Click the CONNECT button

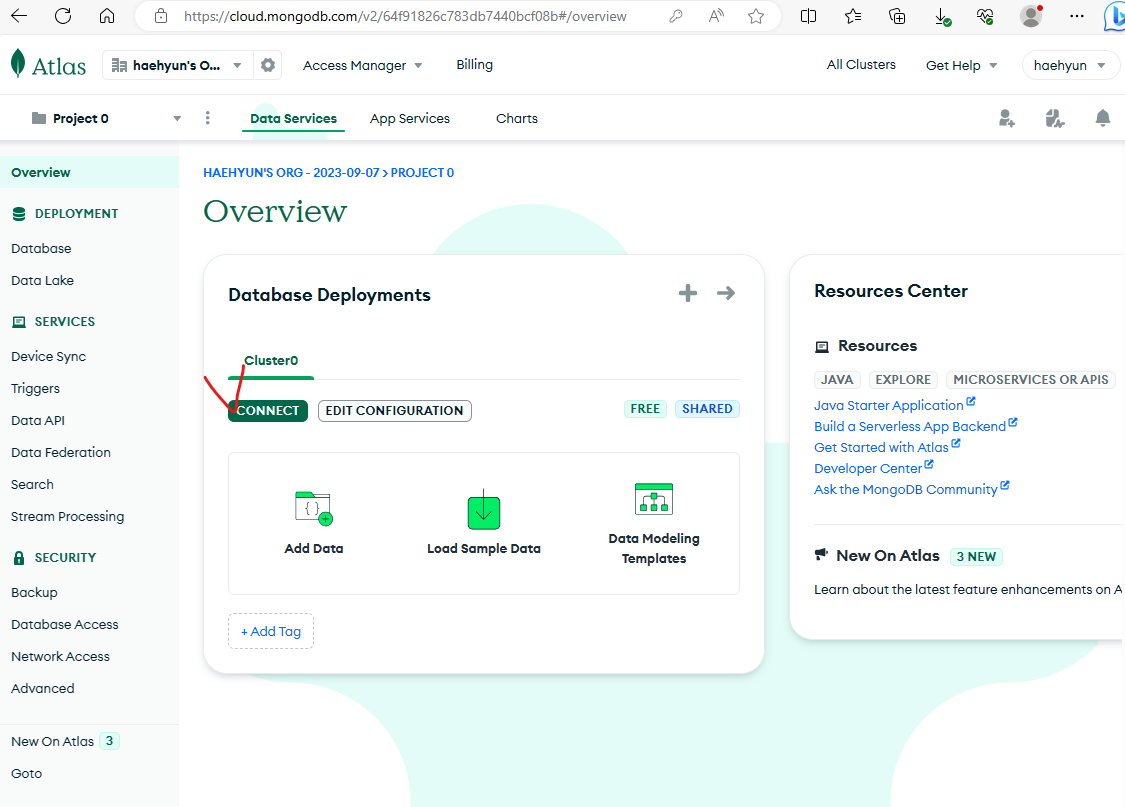pos(268,410)
